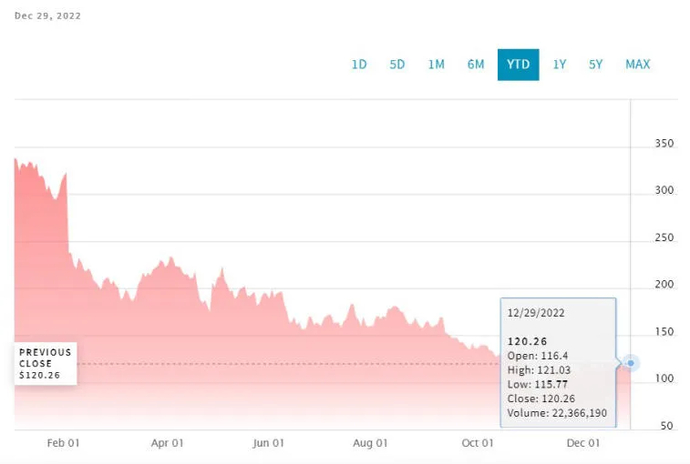Select the Apr 01 date marker
This screenshot has height=464, width=690.
click(167, 443)
